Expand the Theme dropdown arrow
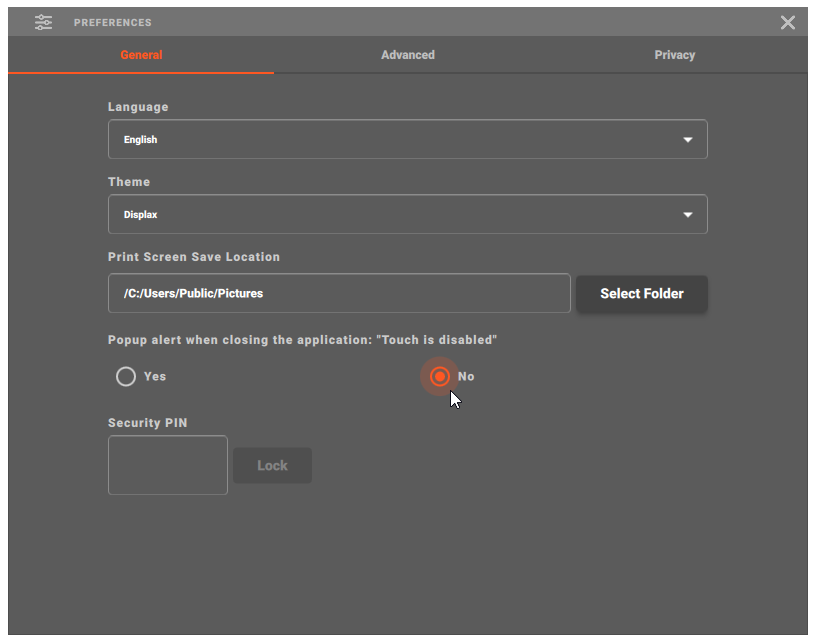814x642 pixels. tap(688, 215)
